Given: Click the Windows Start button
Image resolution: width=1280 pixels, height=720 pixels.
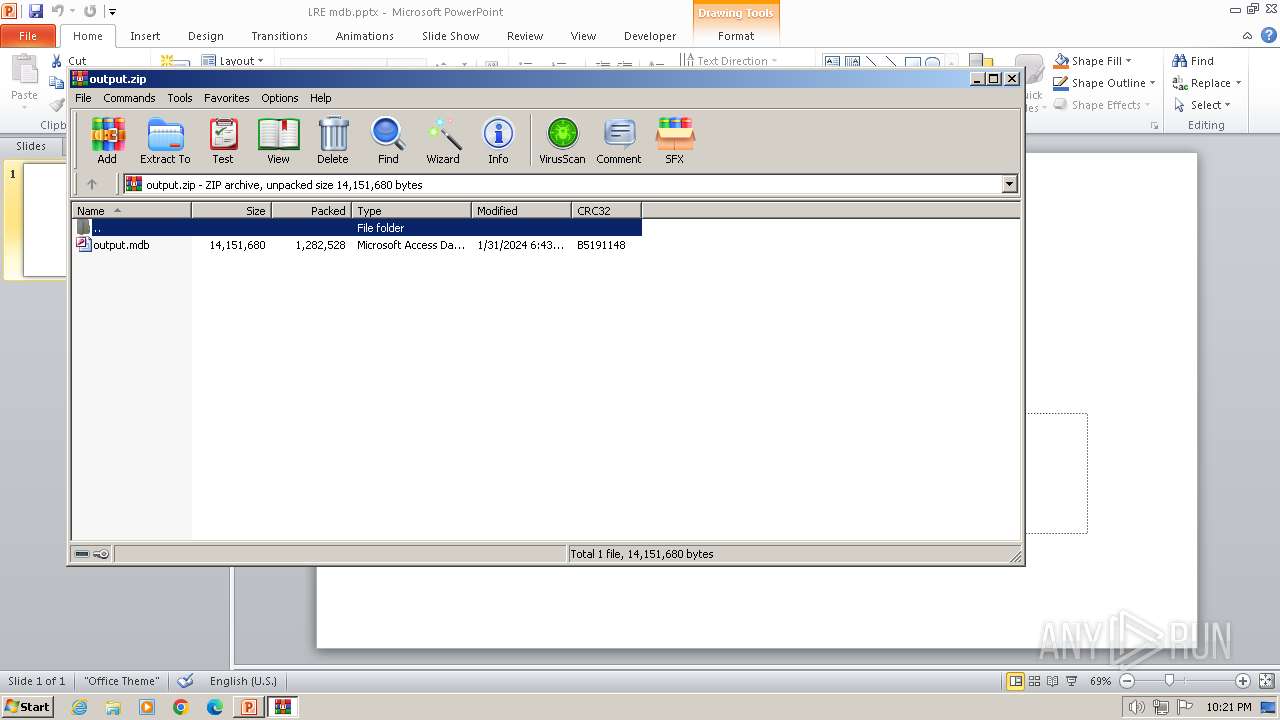Looking at the screenshot, I should tap(28, 707).
